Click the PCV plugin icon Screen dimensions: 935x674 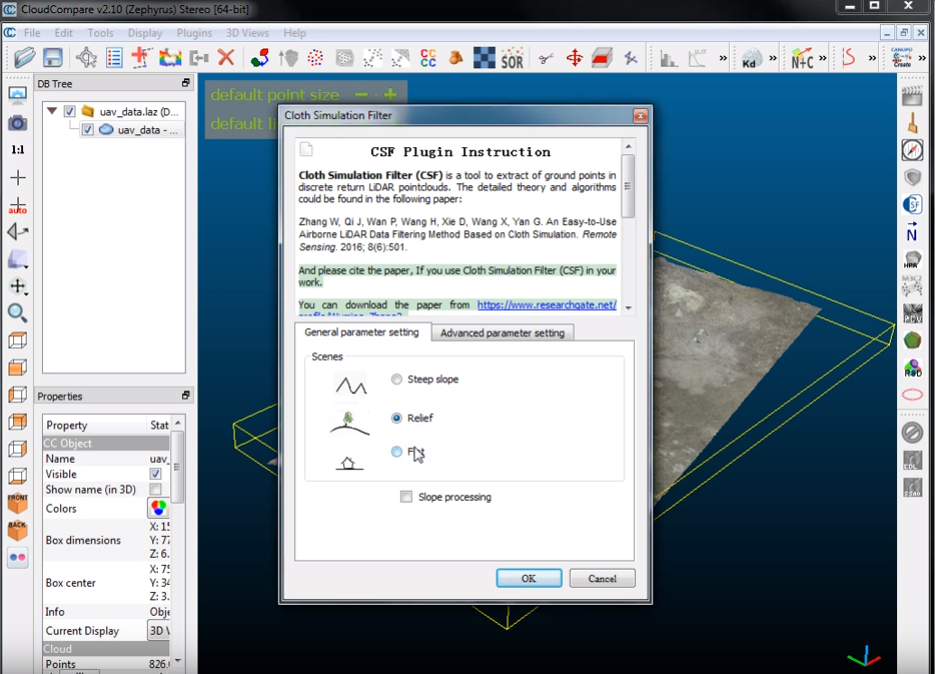[912, 313]
